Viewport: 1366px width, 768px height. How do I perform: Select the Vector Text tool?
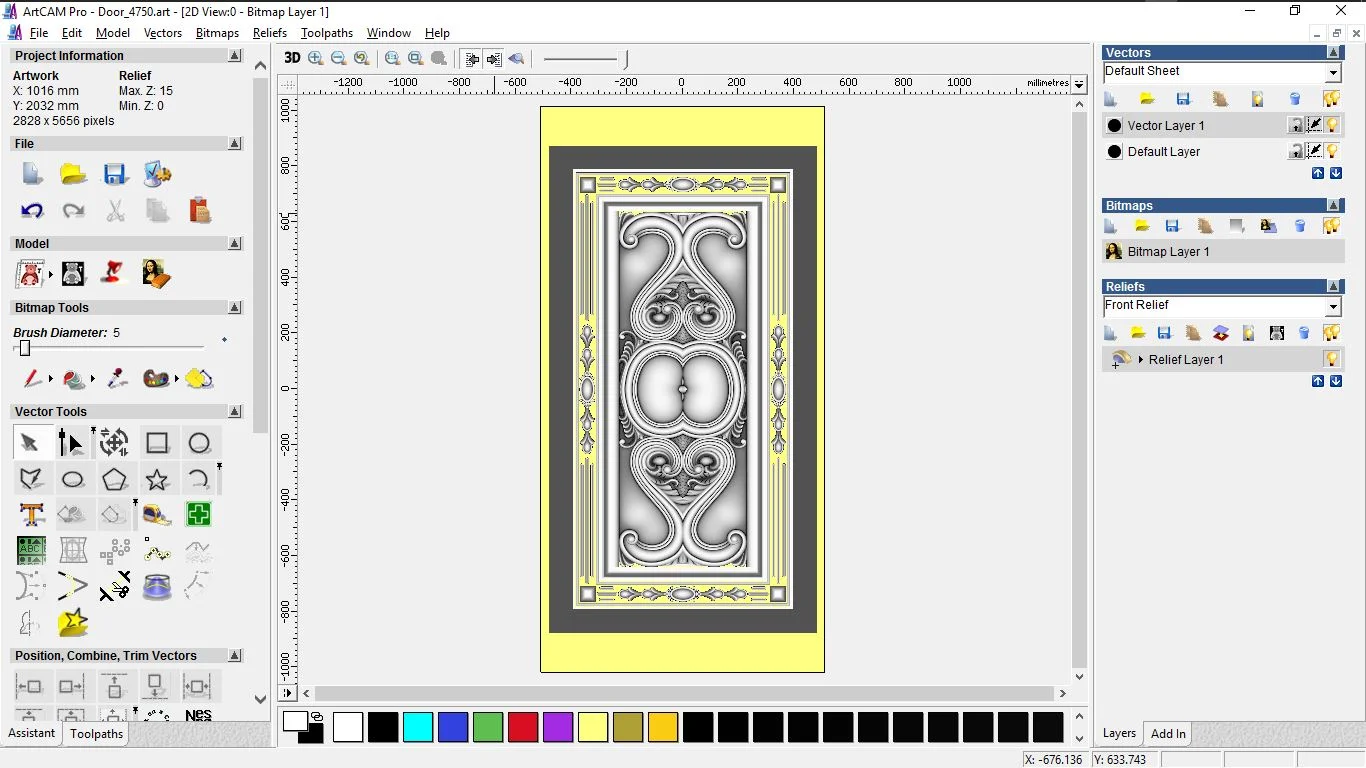point(32,515)
